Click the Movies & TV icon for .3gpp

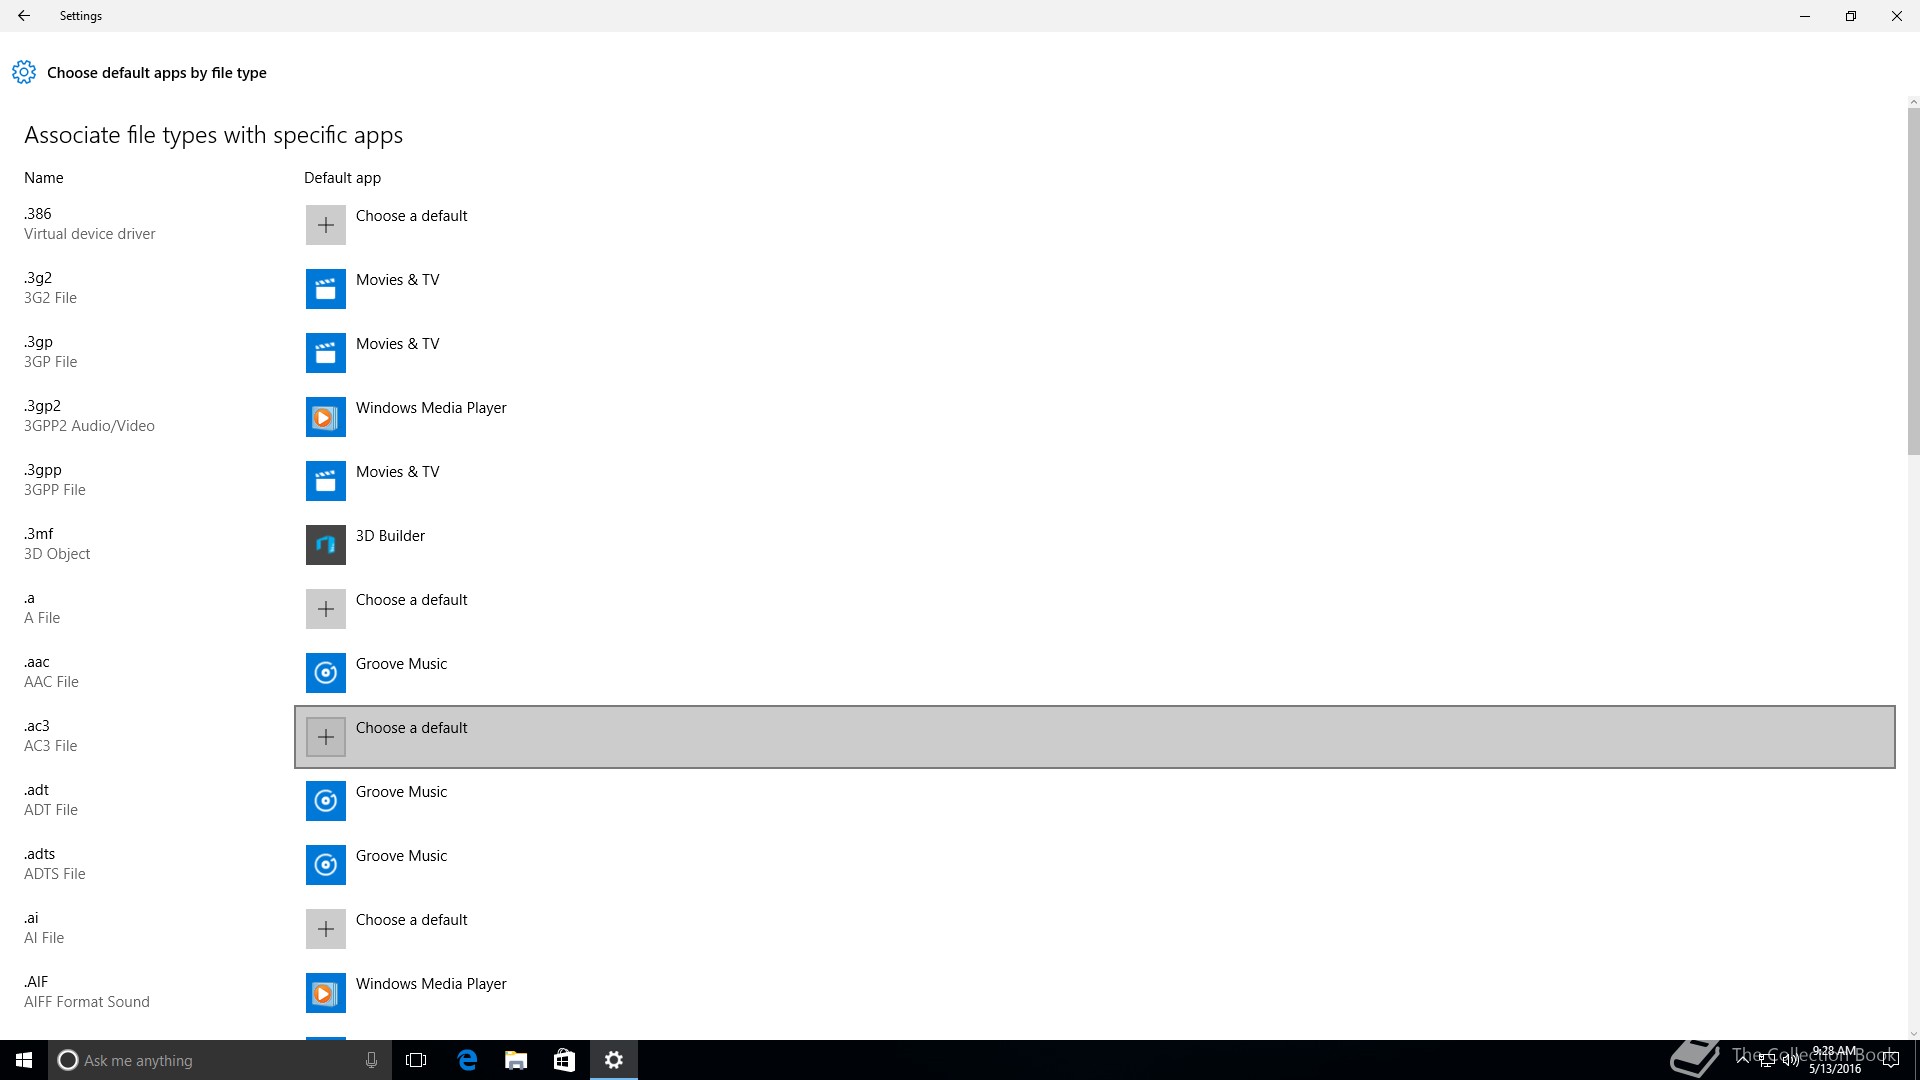(x=326, y=481)
